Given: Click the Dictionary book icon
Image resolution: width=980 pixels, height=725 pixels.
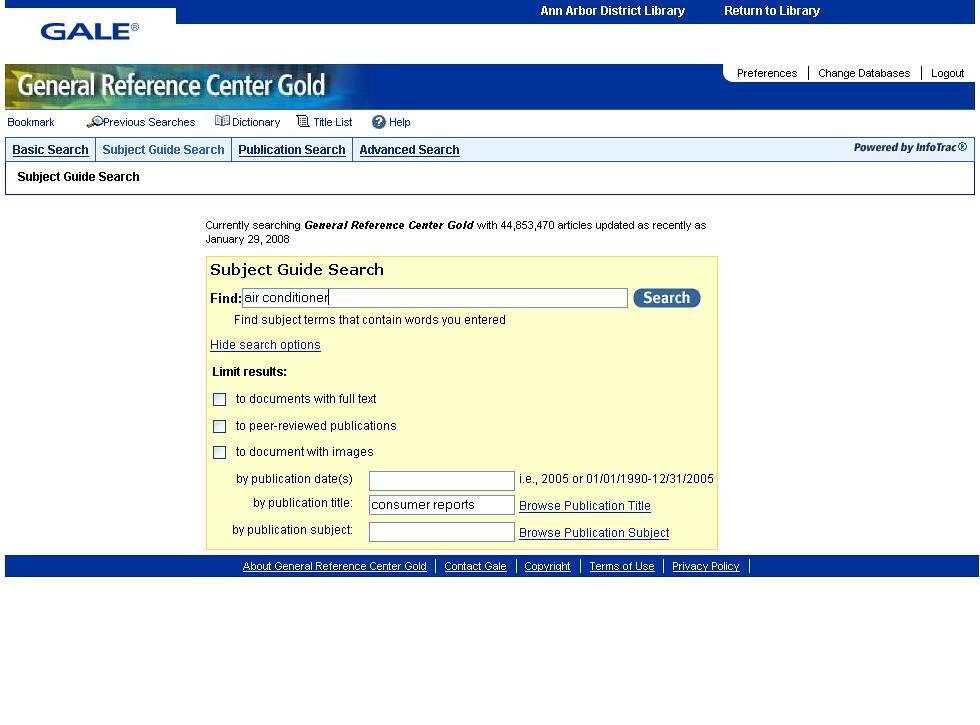Looking at the screenshot, I should click(222, 121).
